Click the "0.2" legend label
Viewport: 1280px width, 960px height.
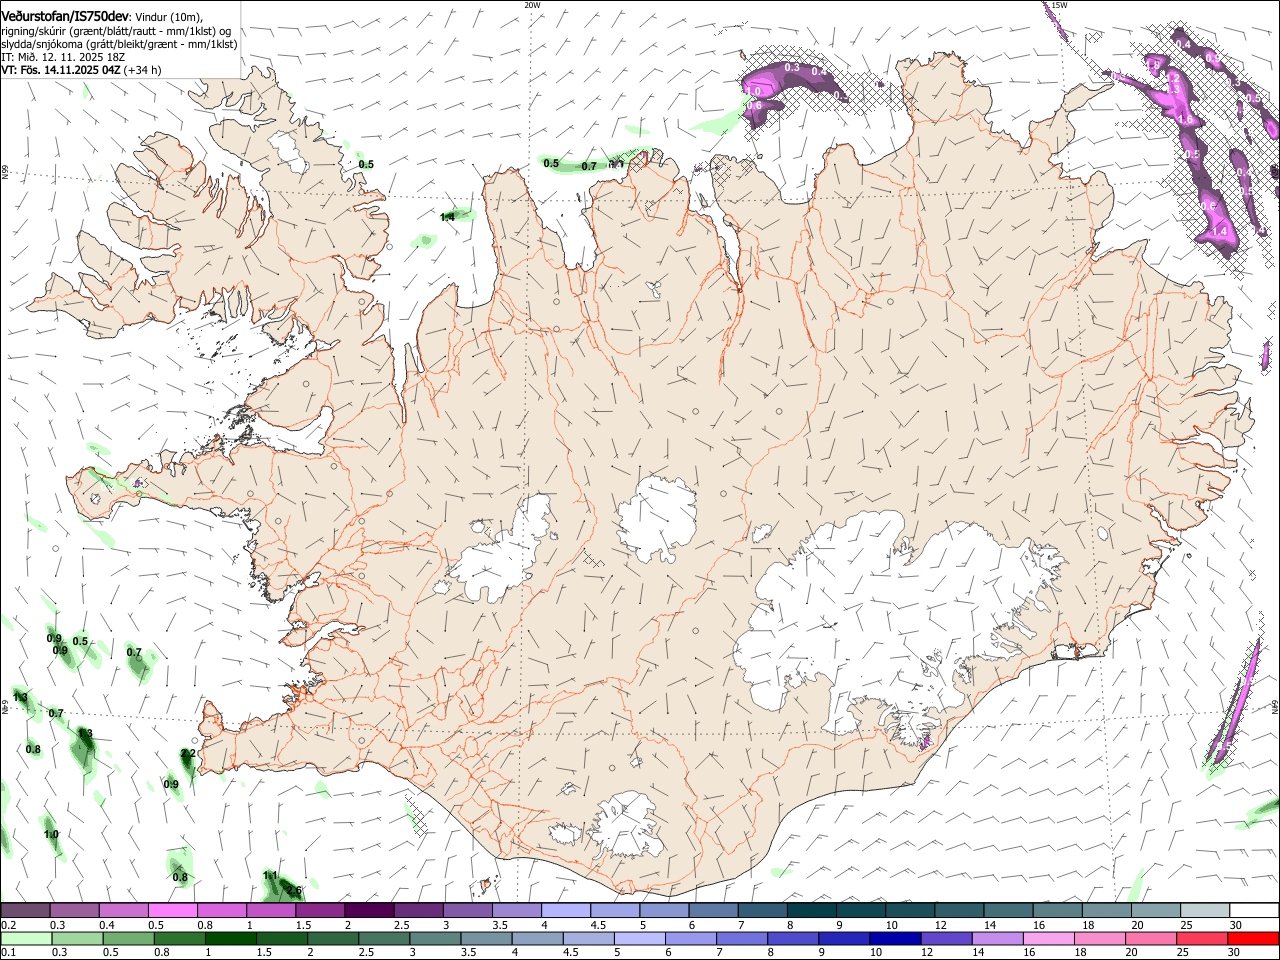pyautogui.click(x=9, y=925)
